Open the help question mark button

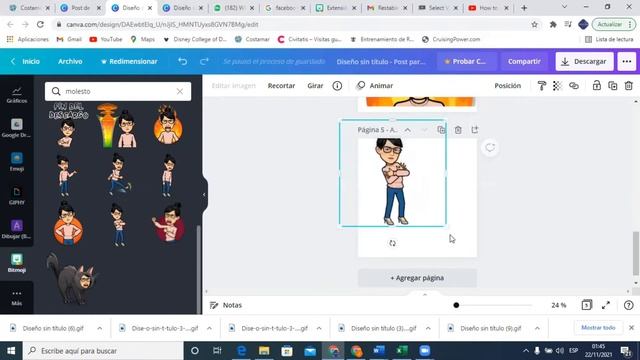[x=629, y=305]
